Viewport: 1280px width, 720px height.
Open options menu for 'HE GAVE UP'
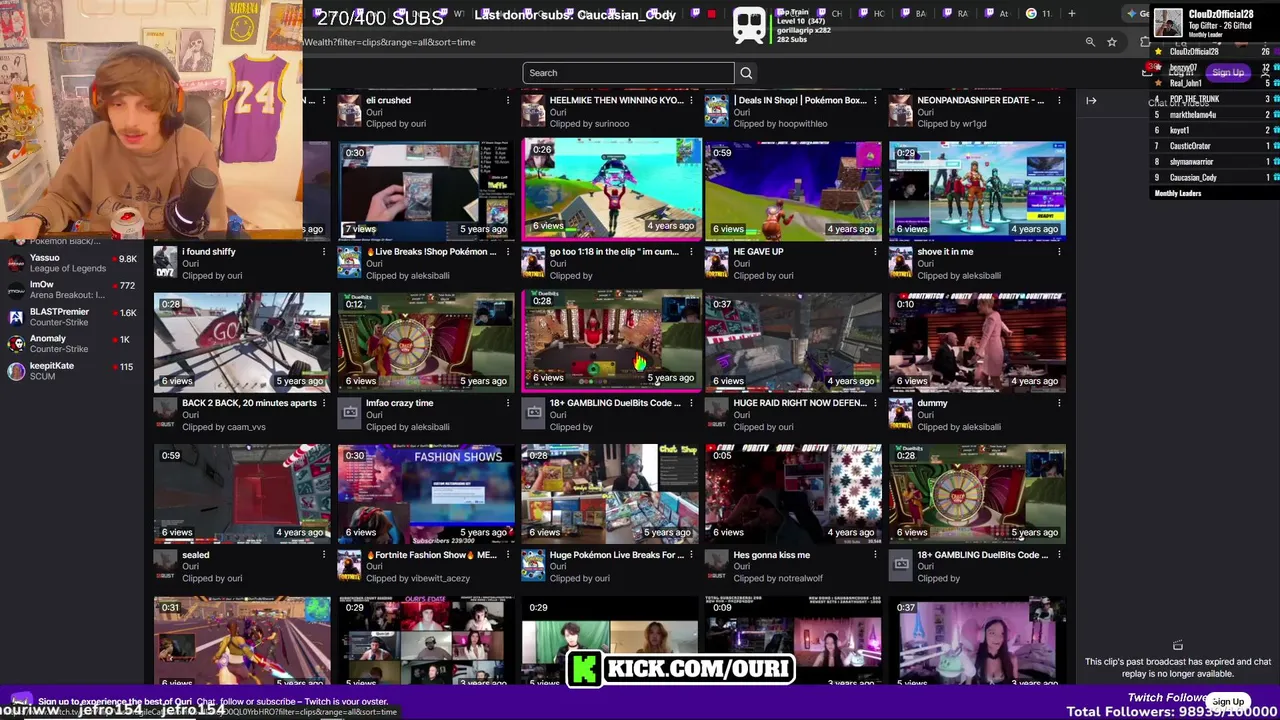[875, 252]
